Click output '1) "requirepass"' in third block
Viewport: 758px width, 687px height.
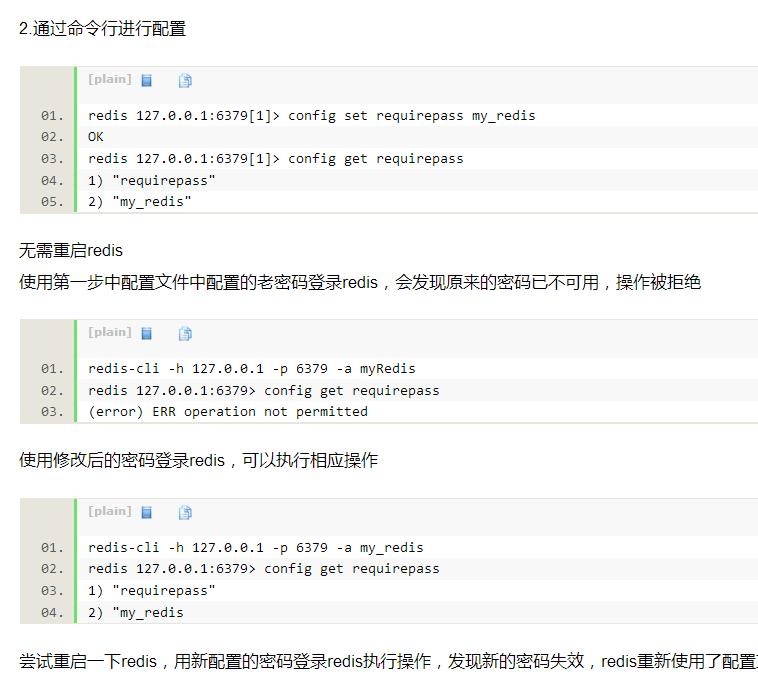click(152, 590)
